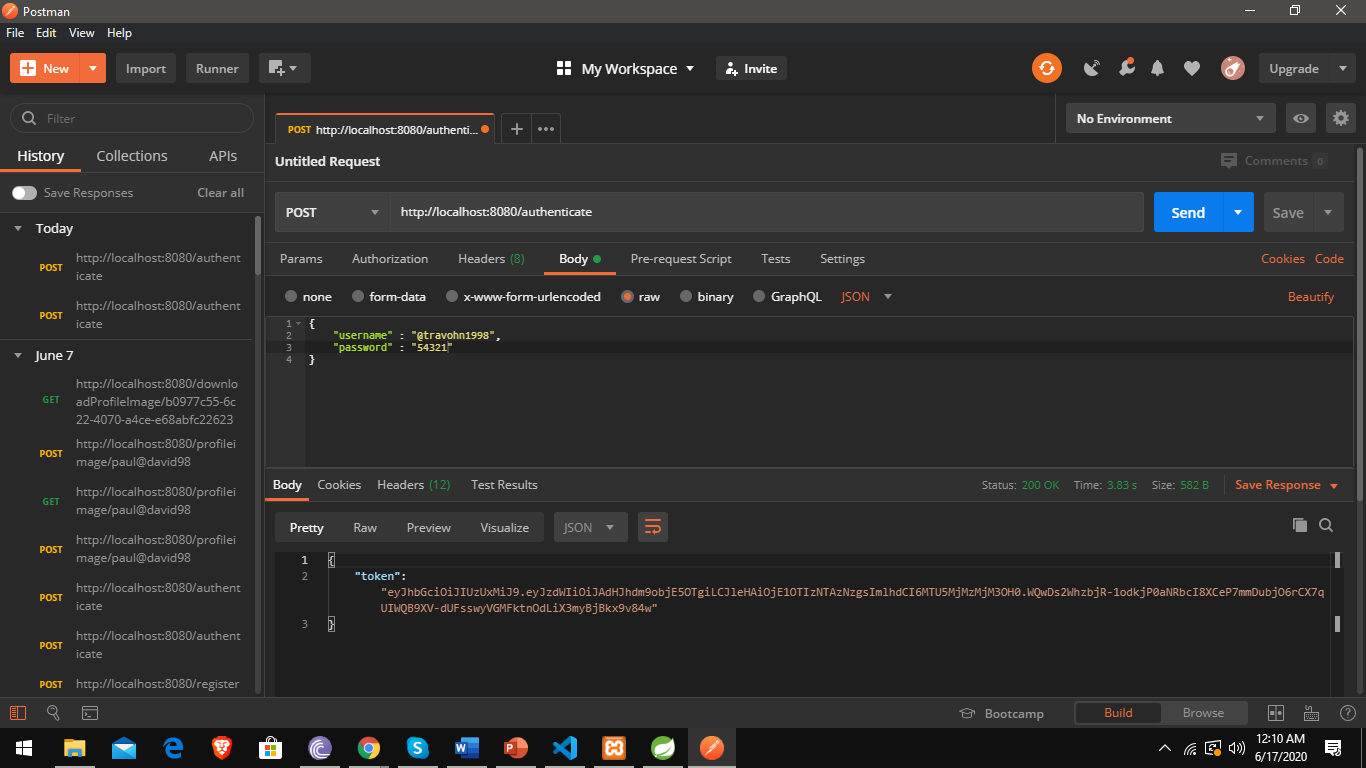Open the Save button dropdown arrow
The image size is (1366, 768).
click(x=1328, y=212)
